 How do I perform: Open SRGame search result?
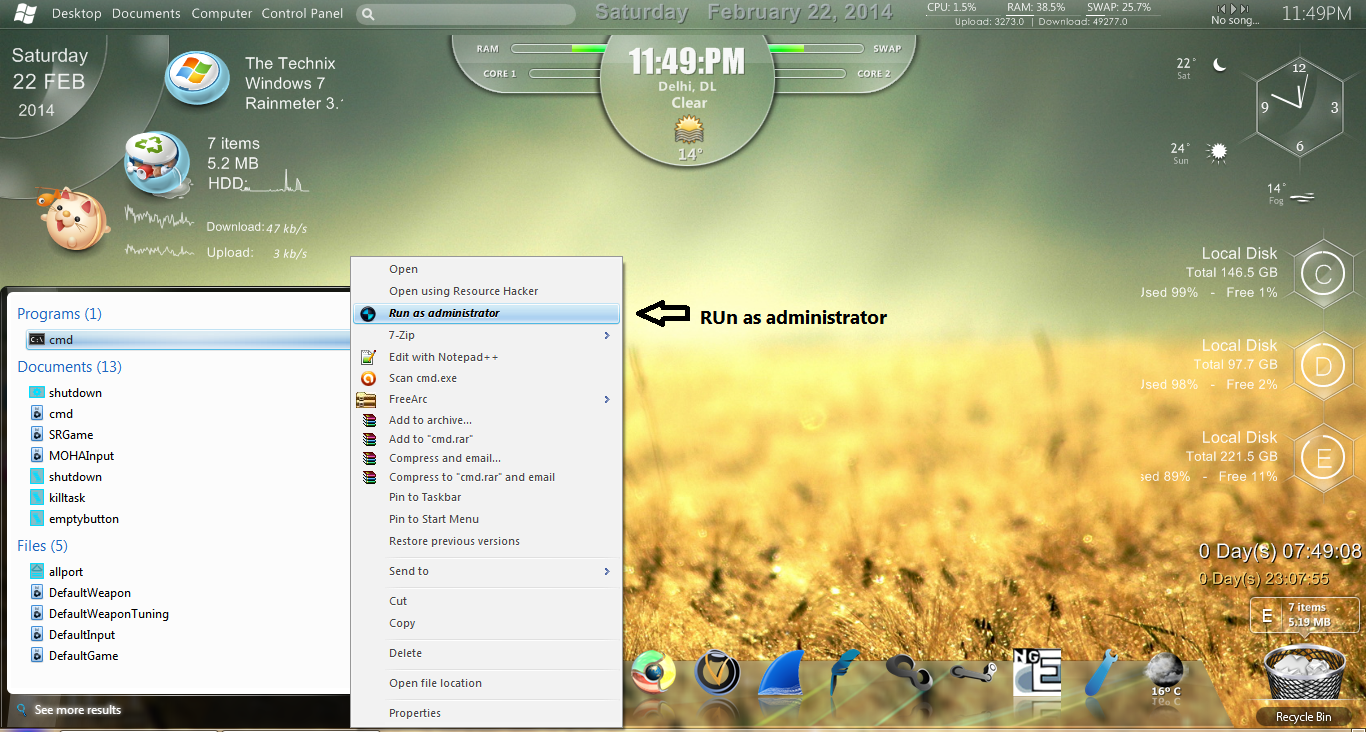[x=71, y=435]
